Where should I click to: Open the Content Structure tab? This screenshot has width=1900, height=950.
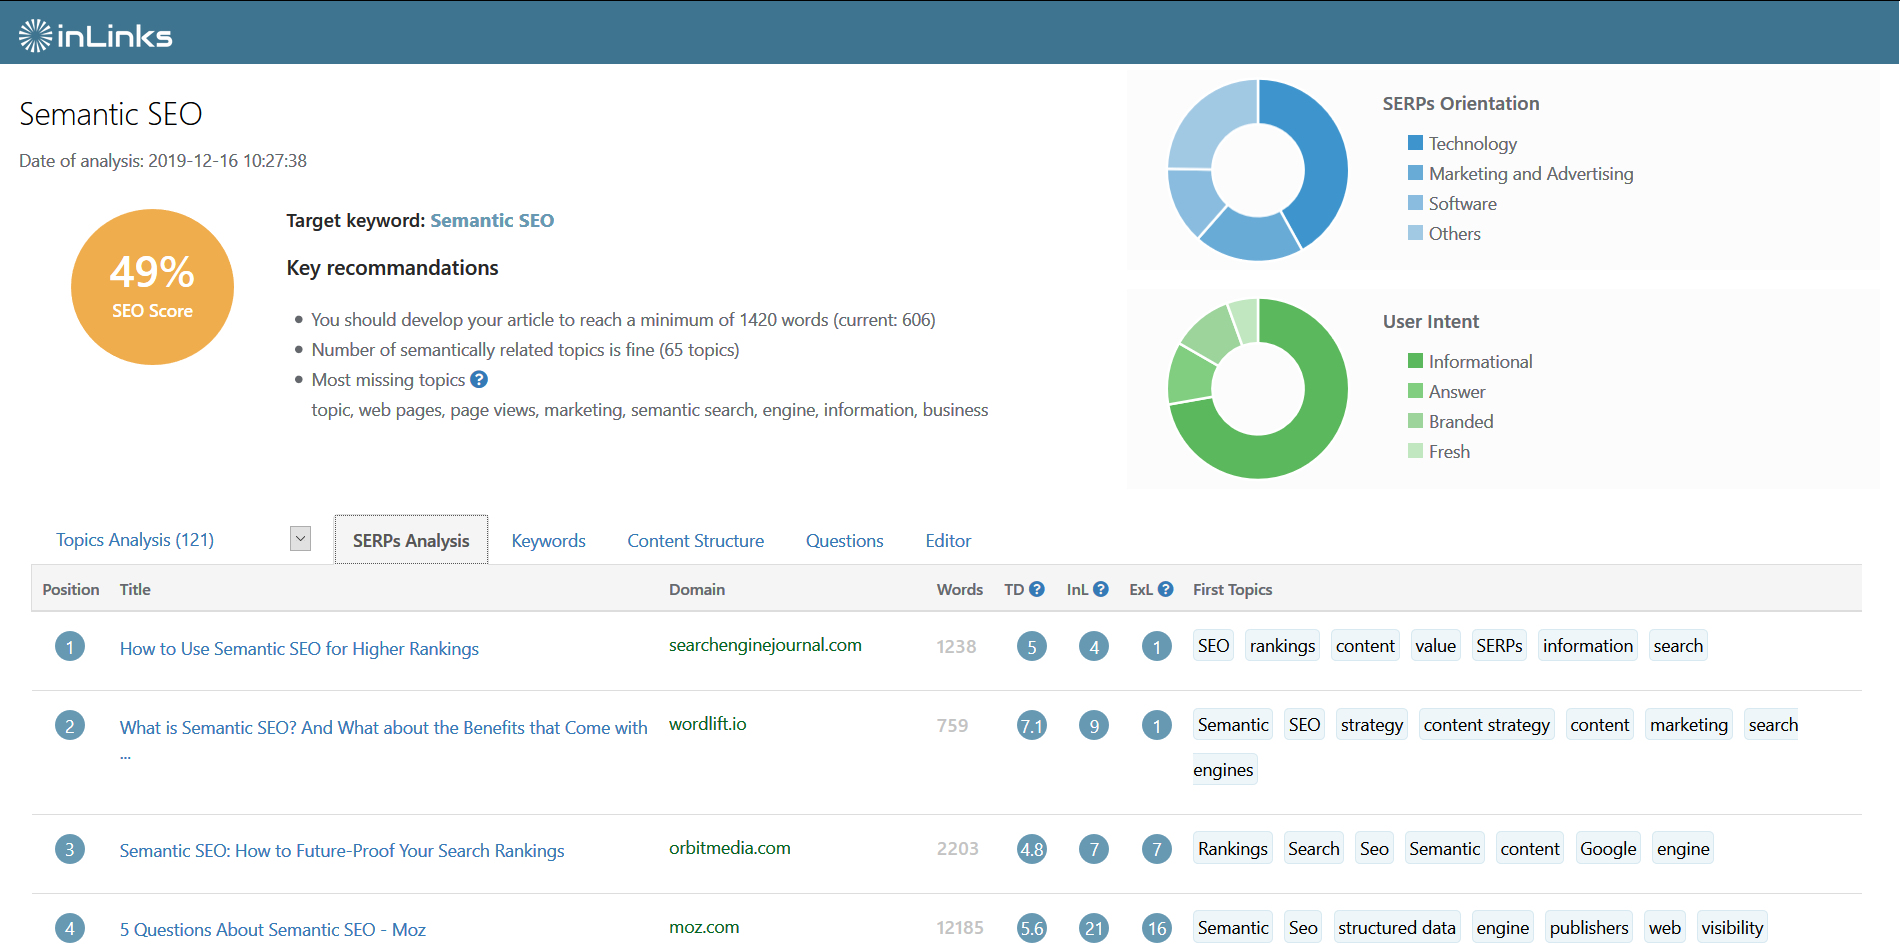[x=695, y=541]
